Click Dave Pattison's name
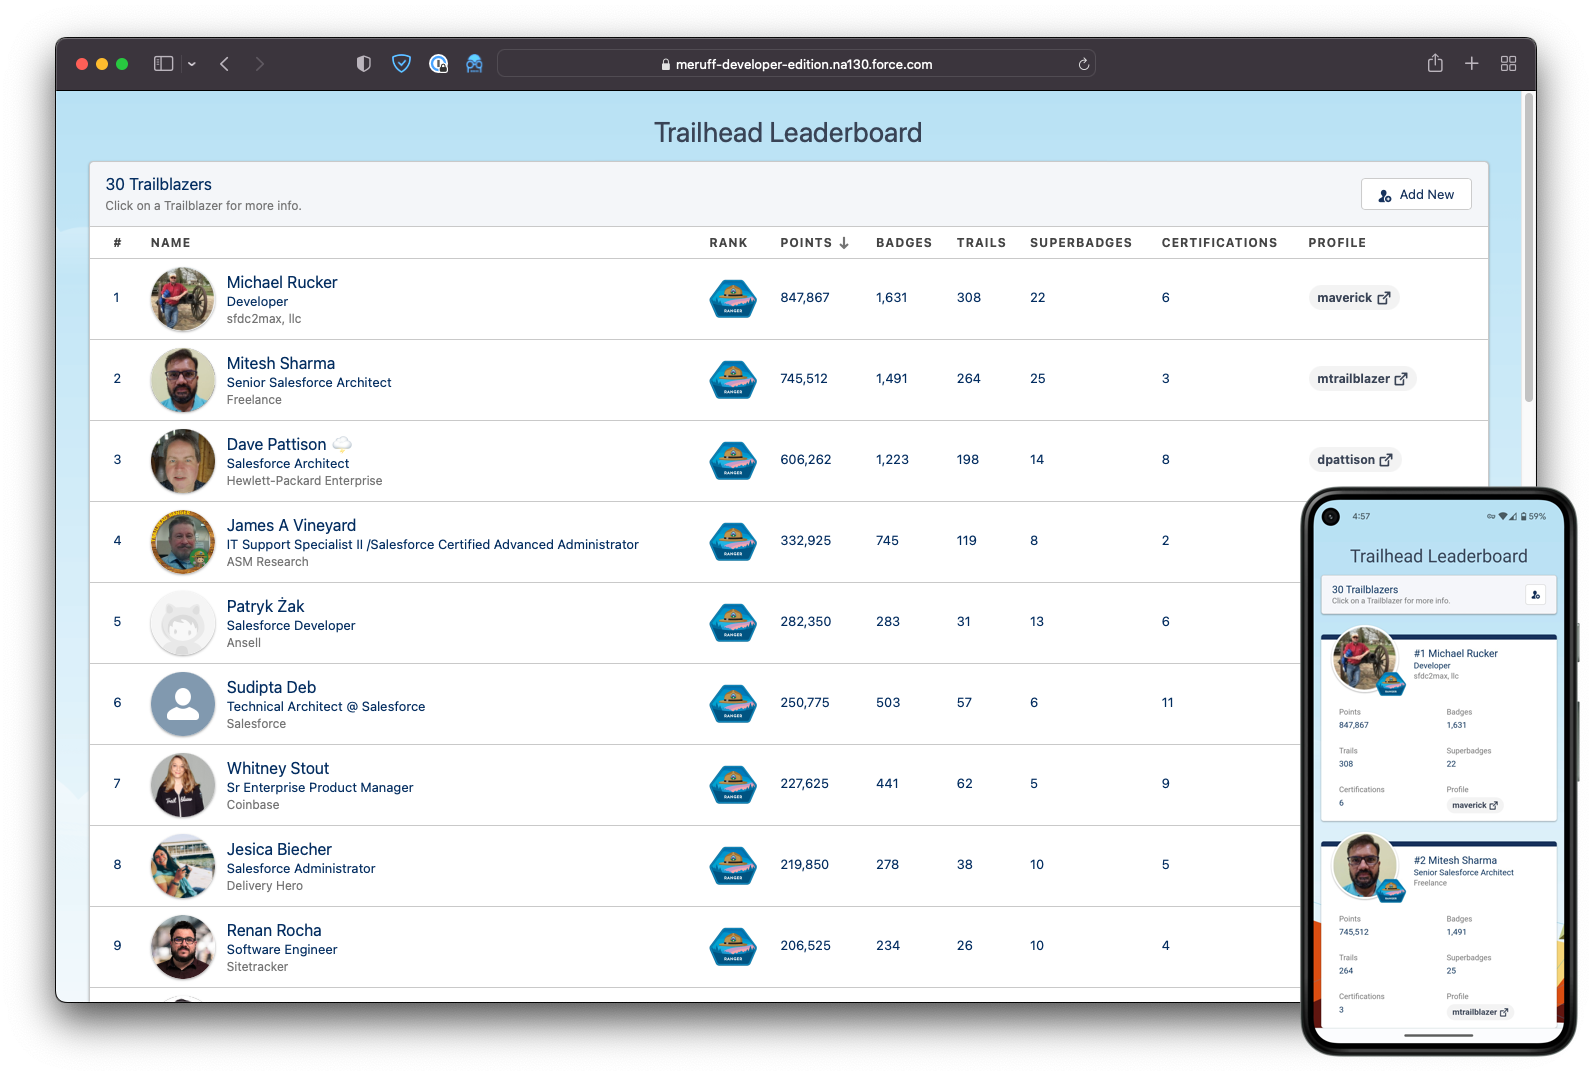This screenshot has height=1076, width=1592. coord(276,444)
